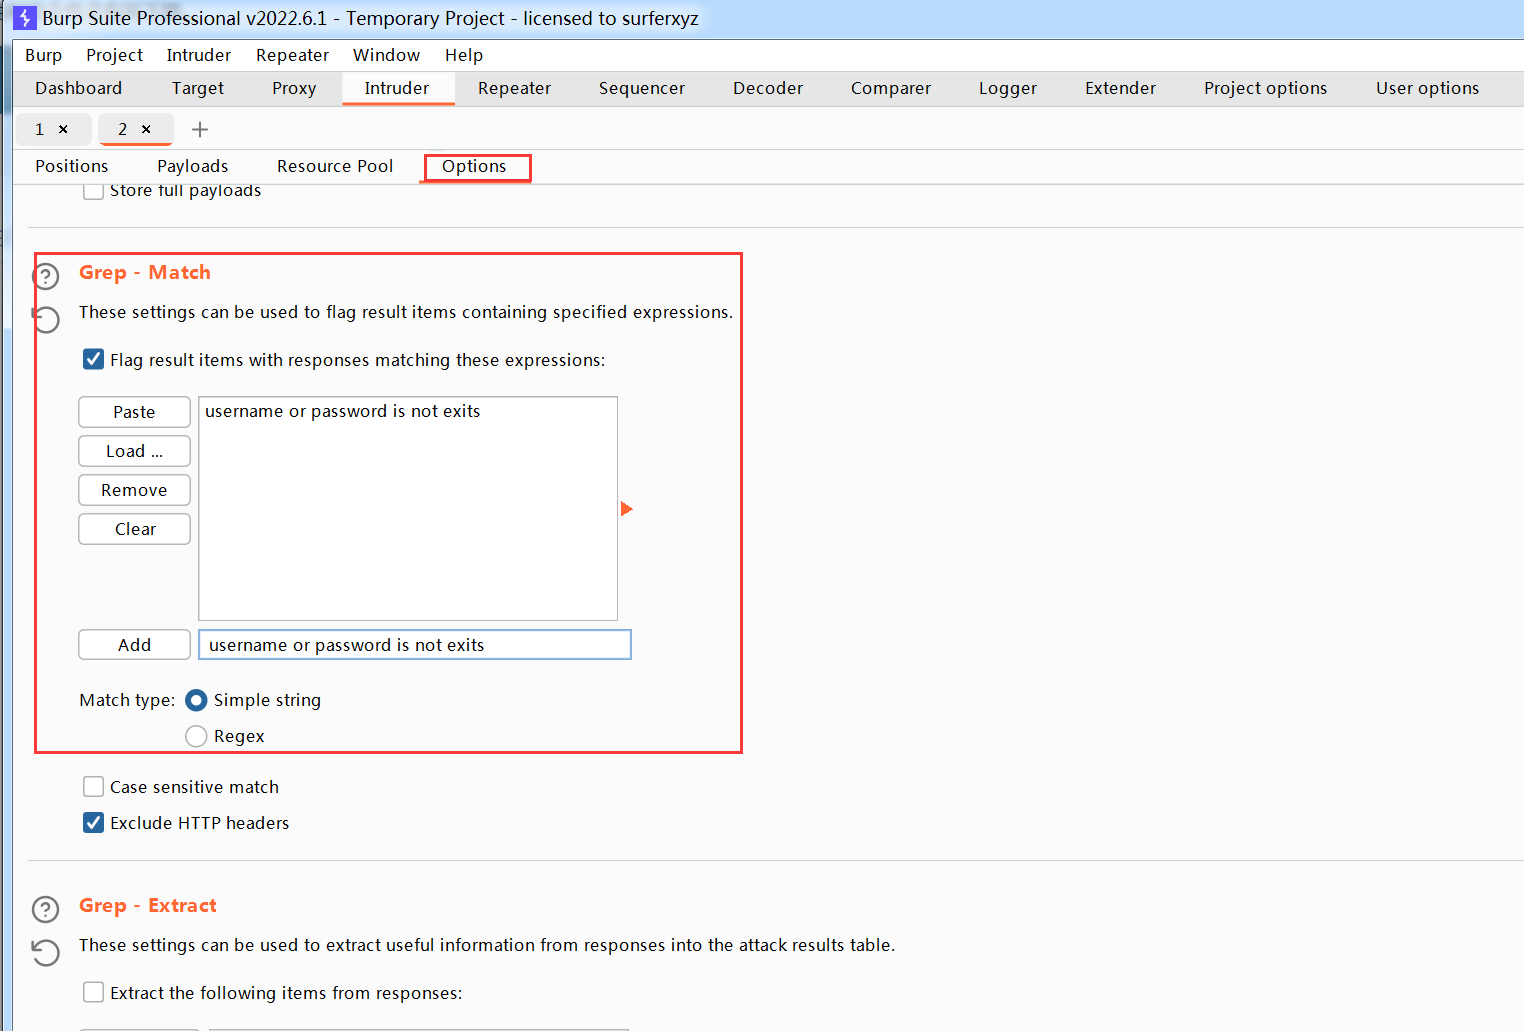Select the Regex match type
Image resolution: width=1524 pixels, height=1031 pixels.
[196, 736]
